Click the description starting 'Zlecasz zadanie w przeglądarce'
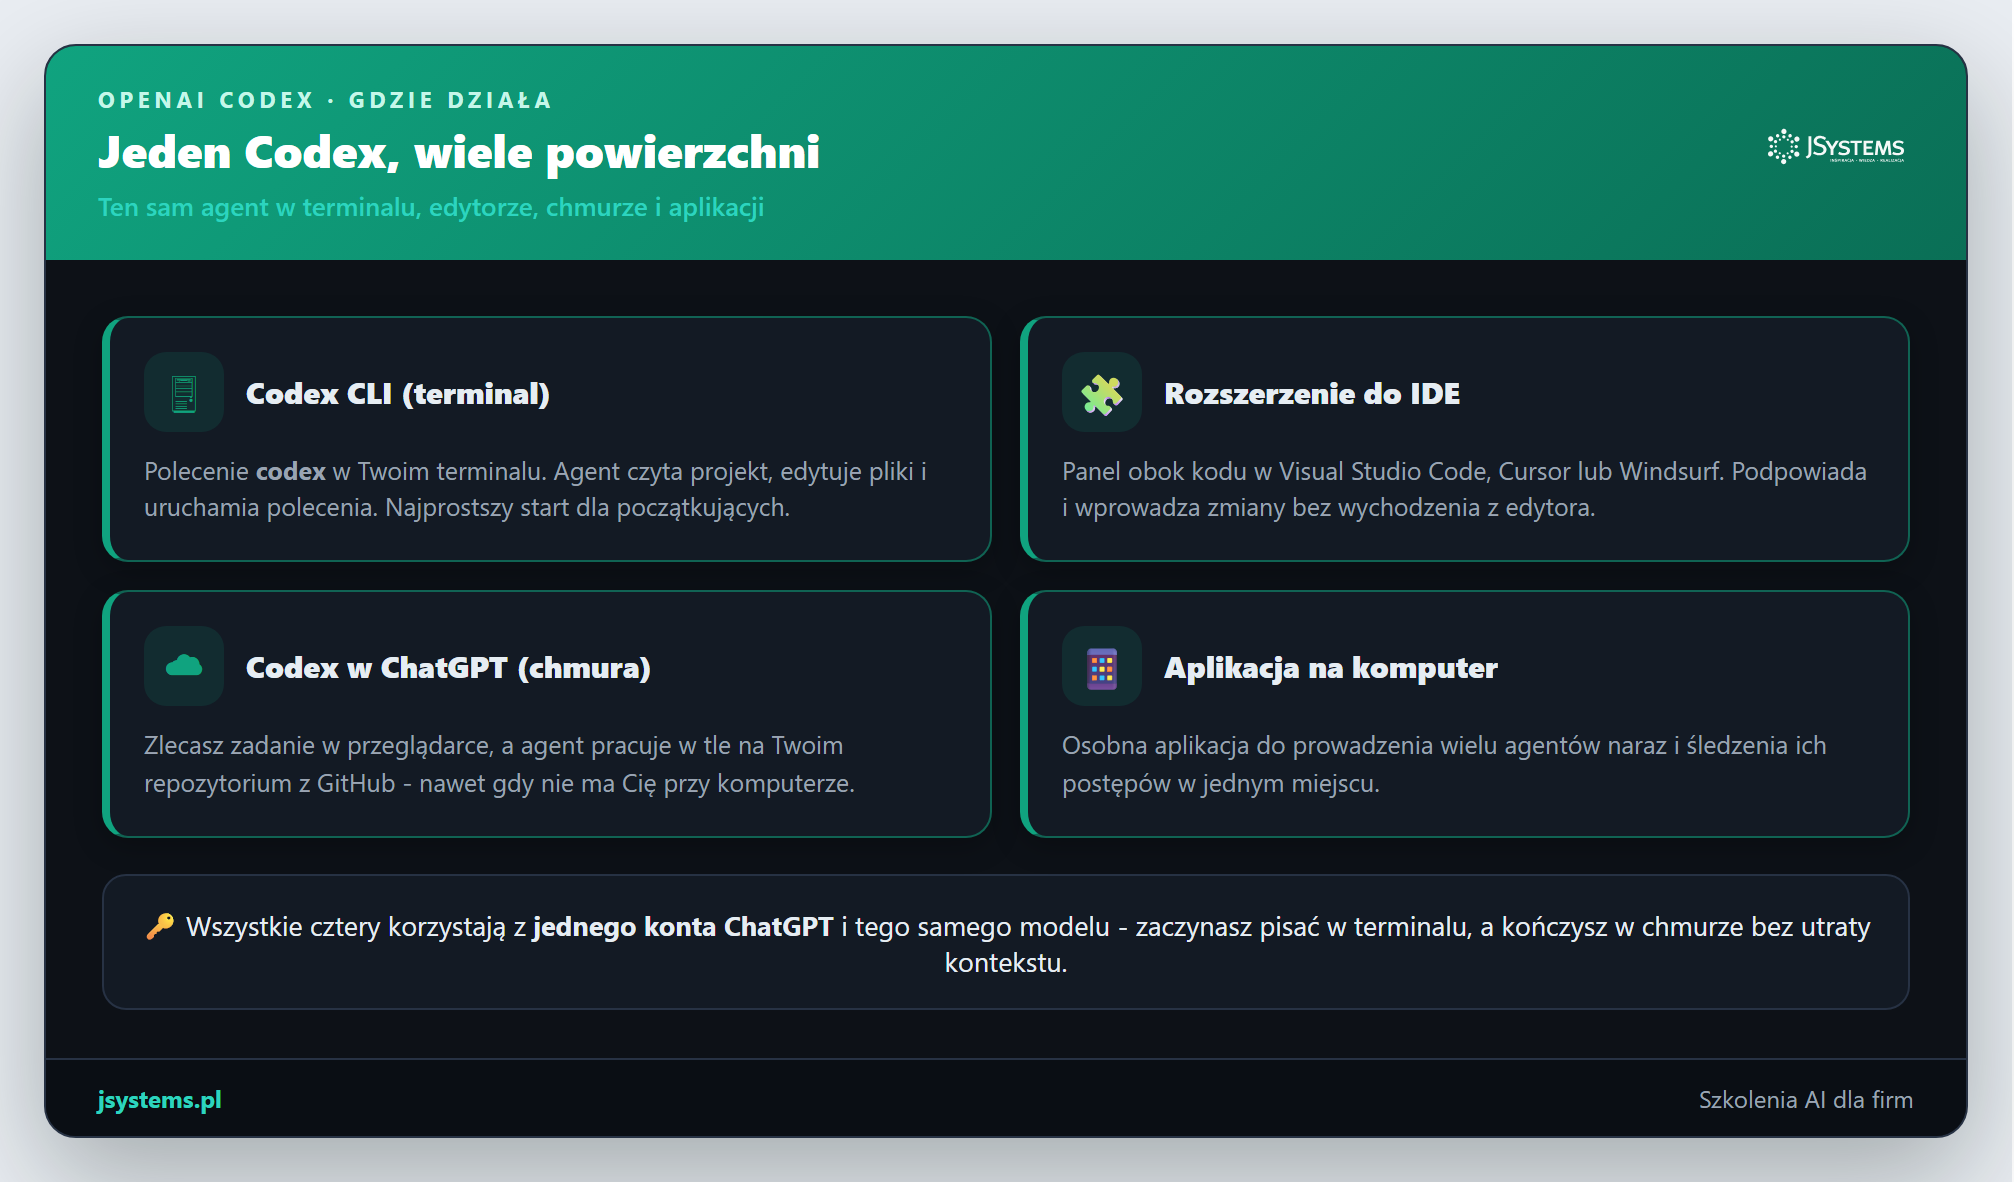The image size is (2014, 1182). (x=499, y=764)
